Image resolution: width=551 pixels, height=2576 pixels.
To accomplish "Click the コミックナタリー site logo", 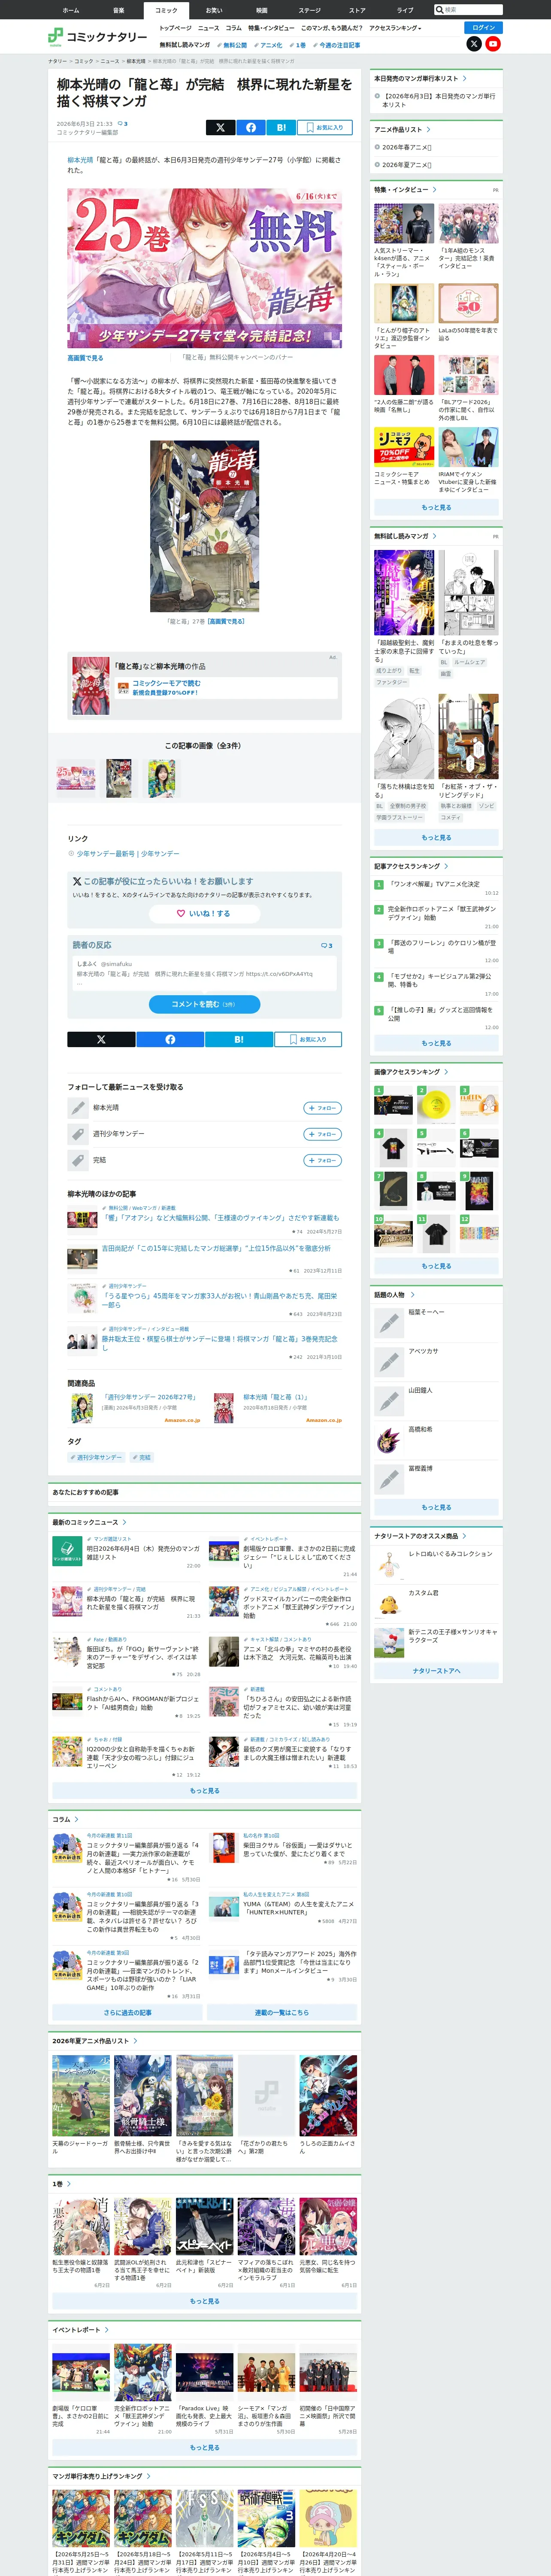I will click(97, 37).
